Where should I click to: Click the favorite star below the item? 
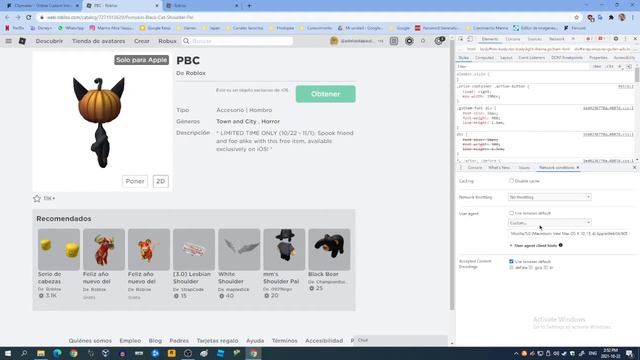(37, 198)
